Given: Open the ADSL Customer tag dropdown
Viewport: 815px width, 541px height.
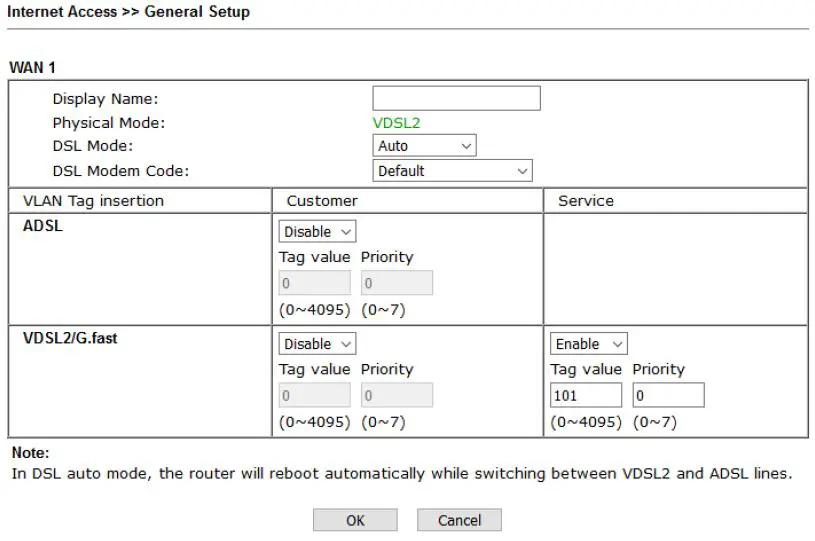Looking at the screenshot, I should pos(317,232).
